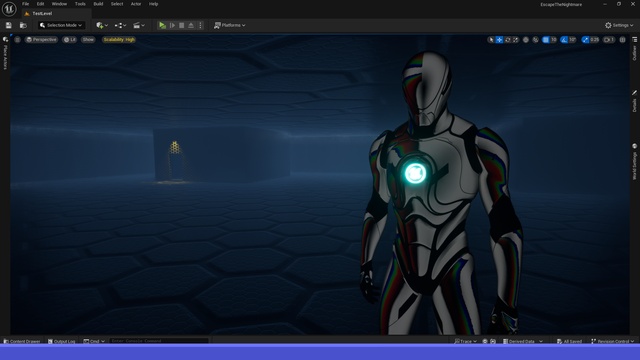The height and width of the screenshot is (360, 640).
Task: Open the Build menu
Action: coord(98,4)
